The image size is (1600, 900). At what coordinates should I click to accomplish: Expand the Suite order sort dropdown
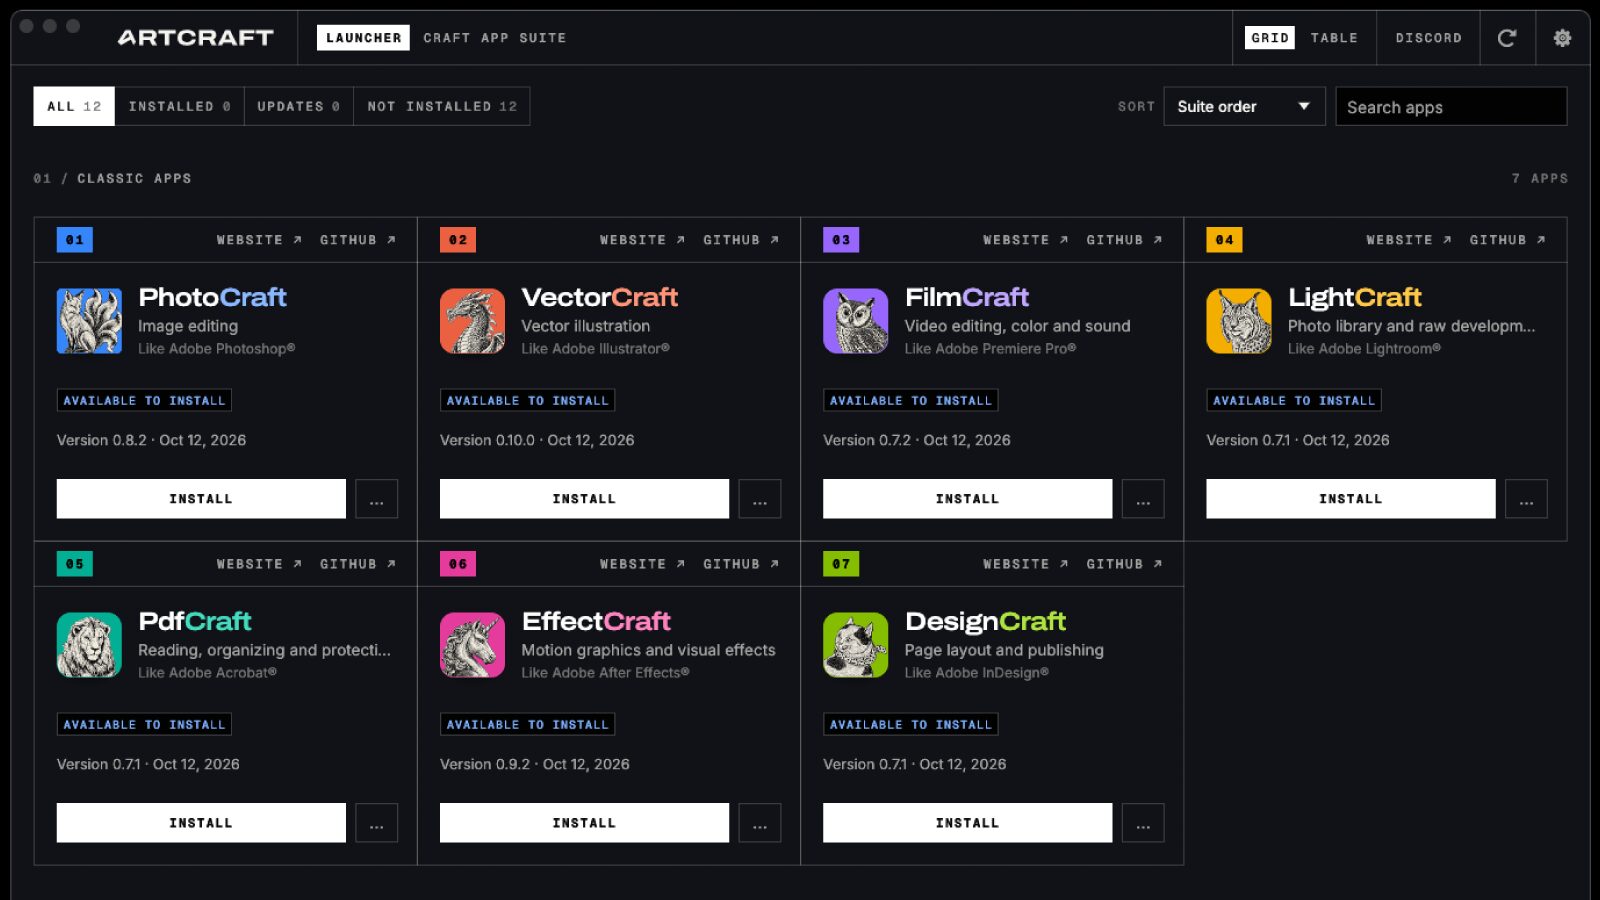point(1244,107)
